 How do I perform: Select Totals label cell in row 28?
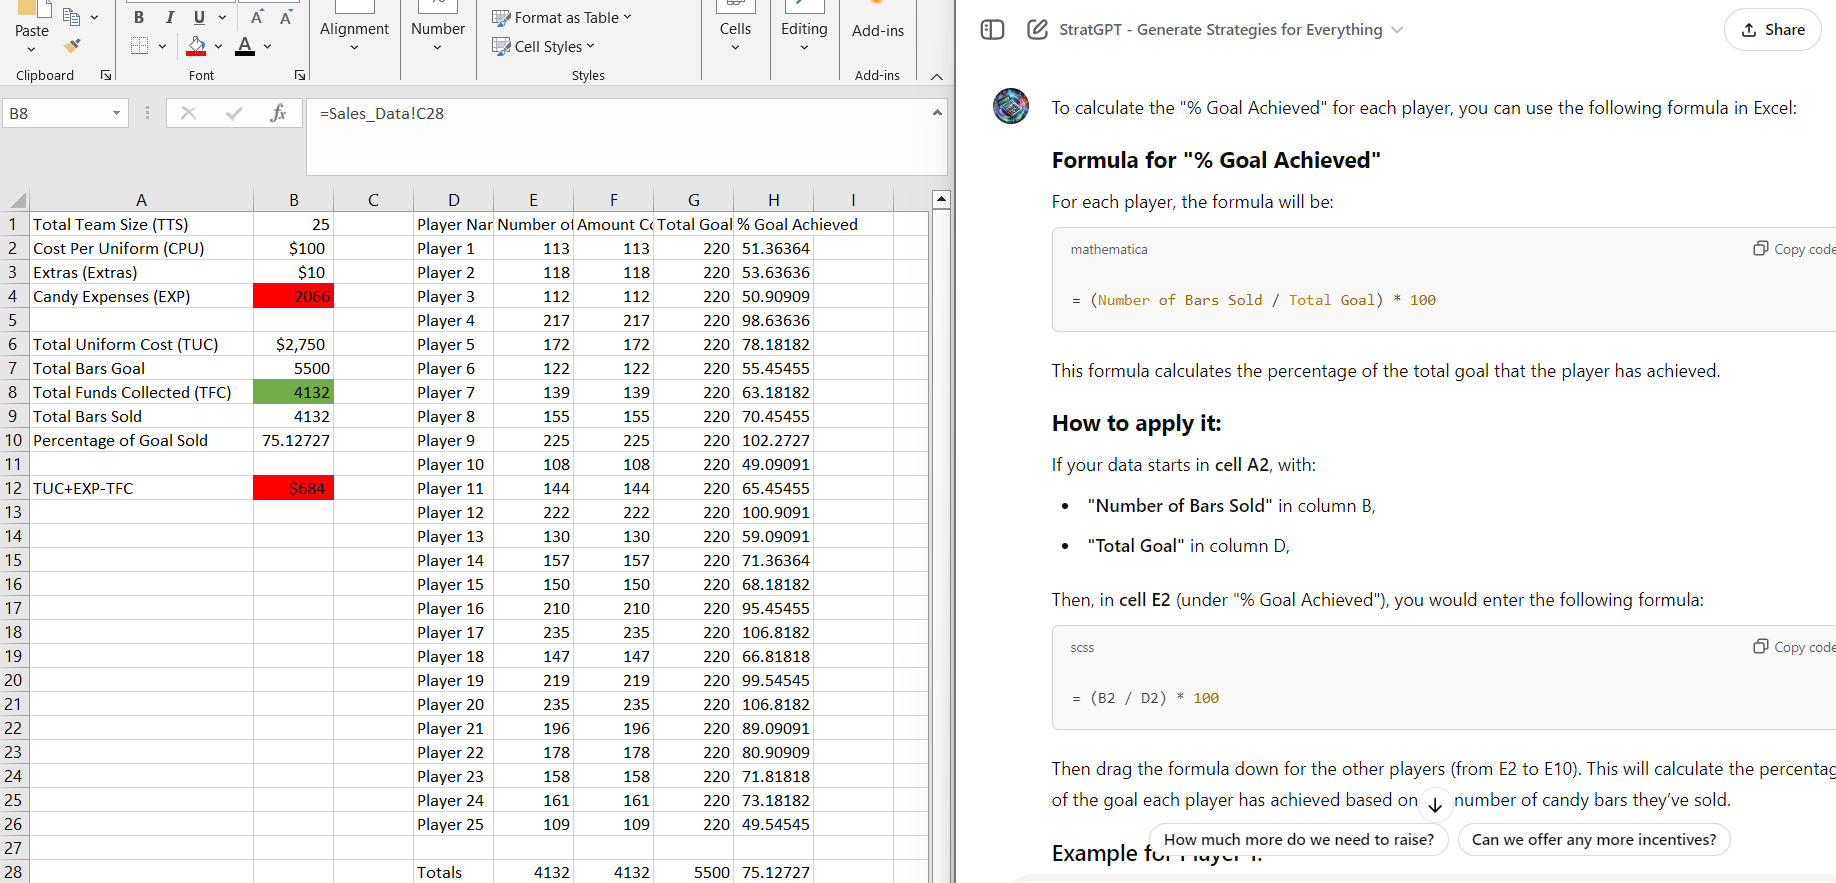[x=453, y=872]
